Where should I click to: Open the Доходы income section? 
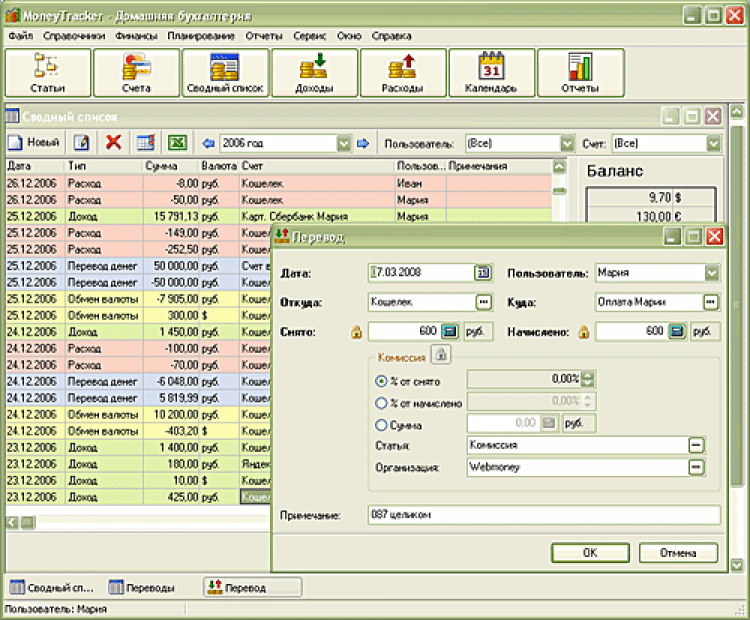coord(314,73)
